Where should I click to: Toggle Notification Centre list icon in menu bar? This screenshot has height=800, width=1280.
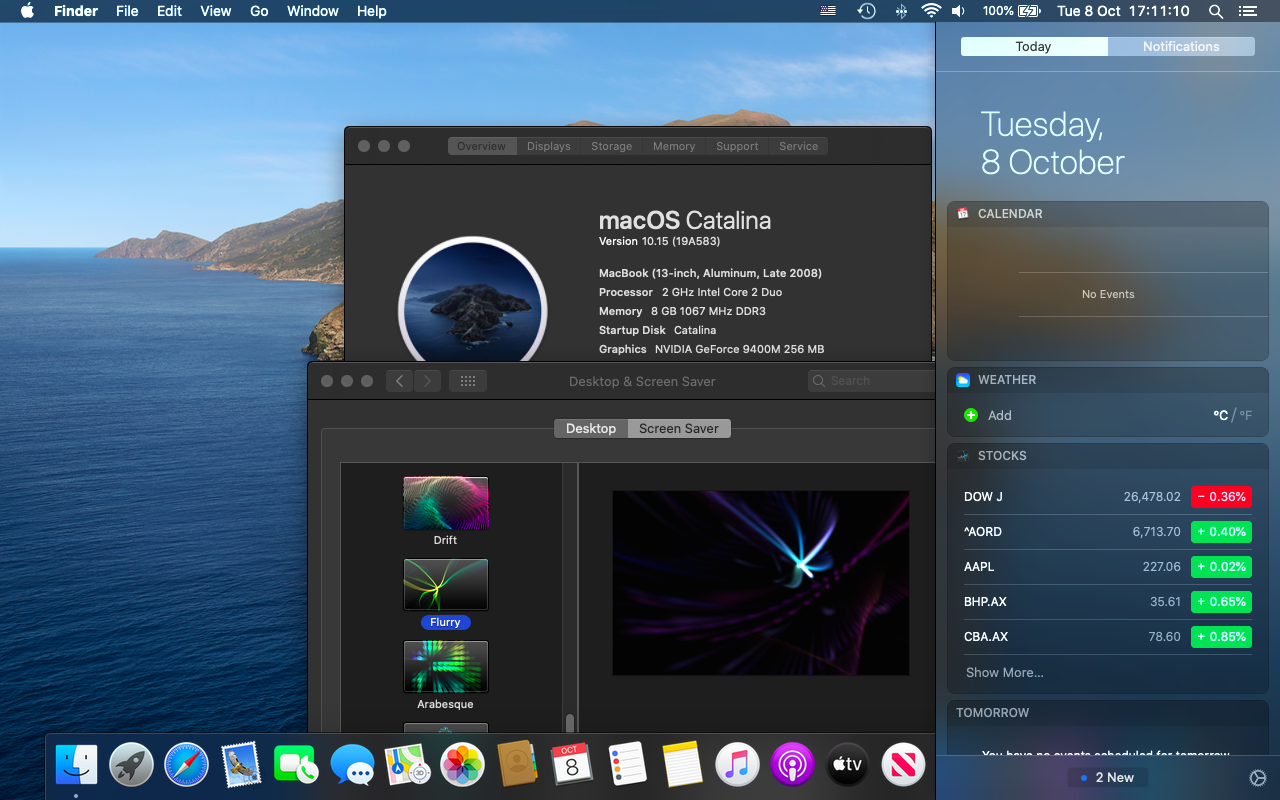(x=1247, y=11)
